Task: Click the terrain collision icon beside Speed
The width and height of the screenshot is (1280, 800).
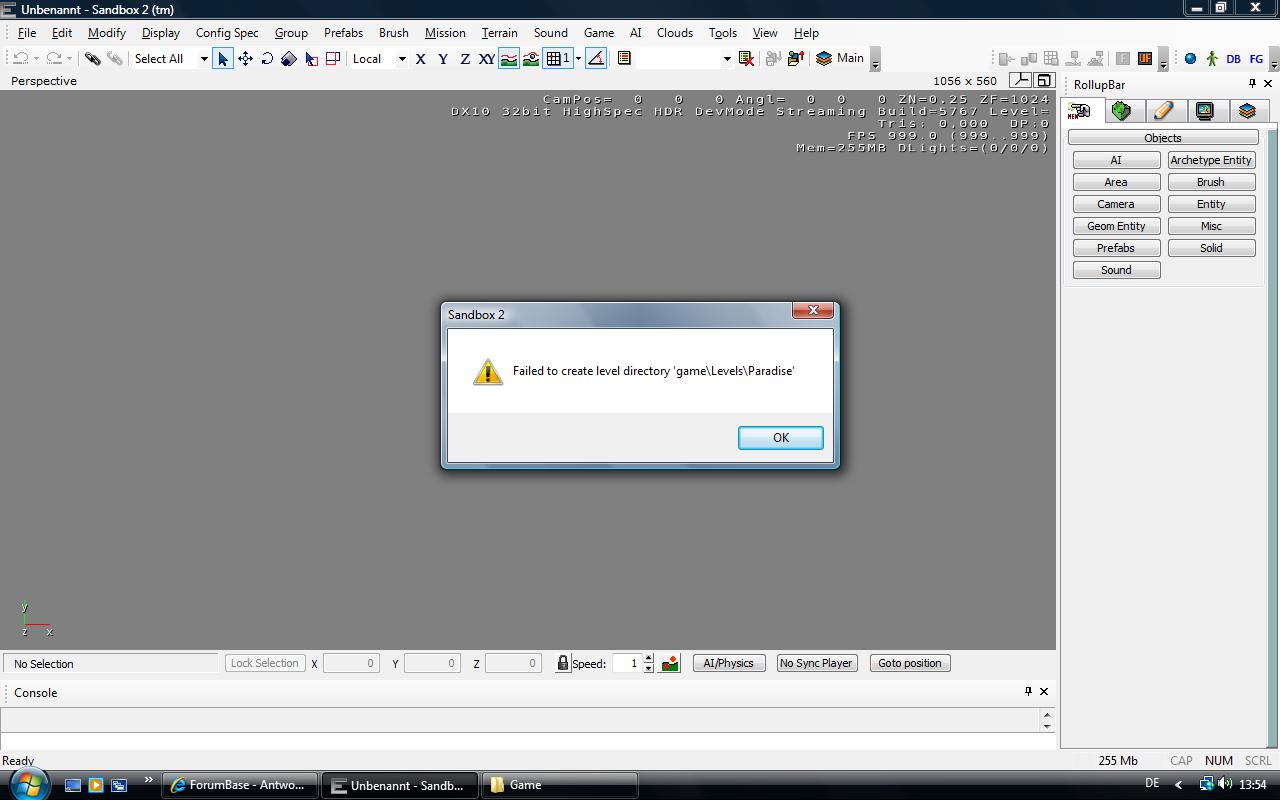Action: pos(670,663)
